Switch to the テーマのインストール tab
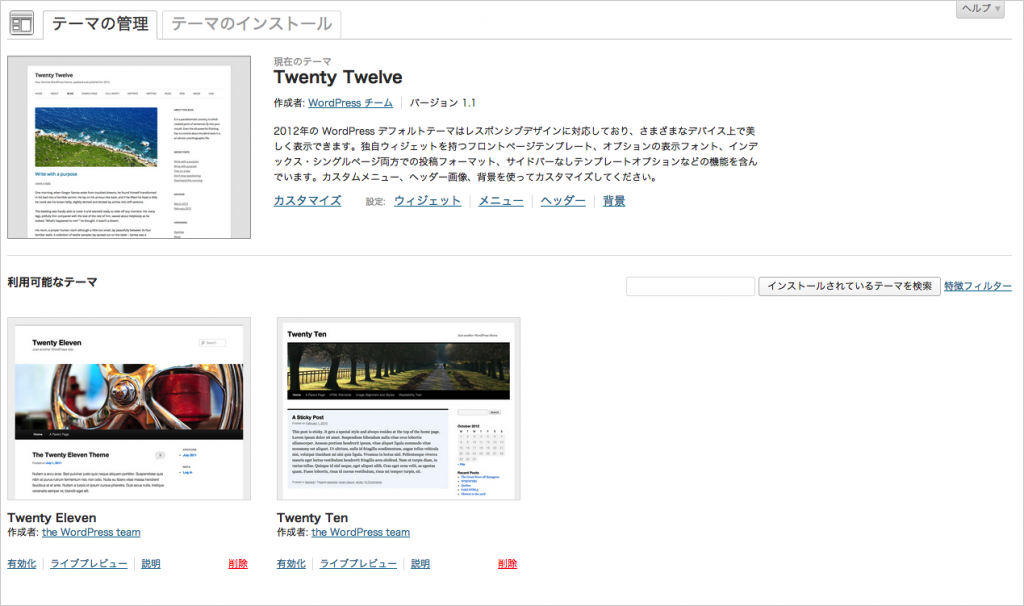 251,25
